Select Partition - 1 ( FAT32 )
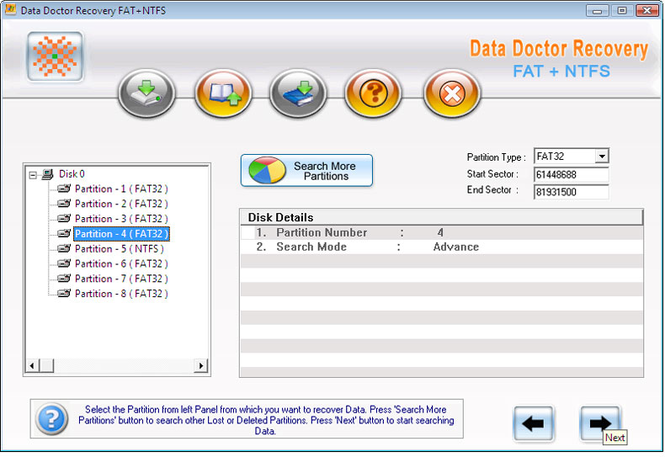 121,189
